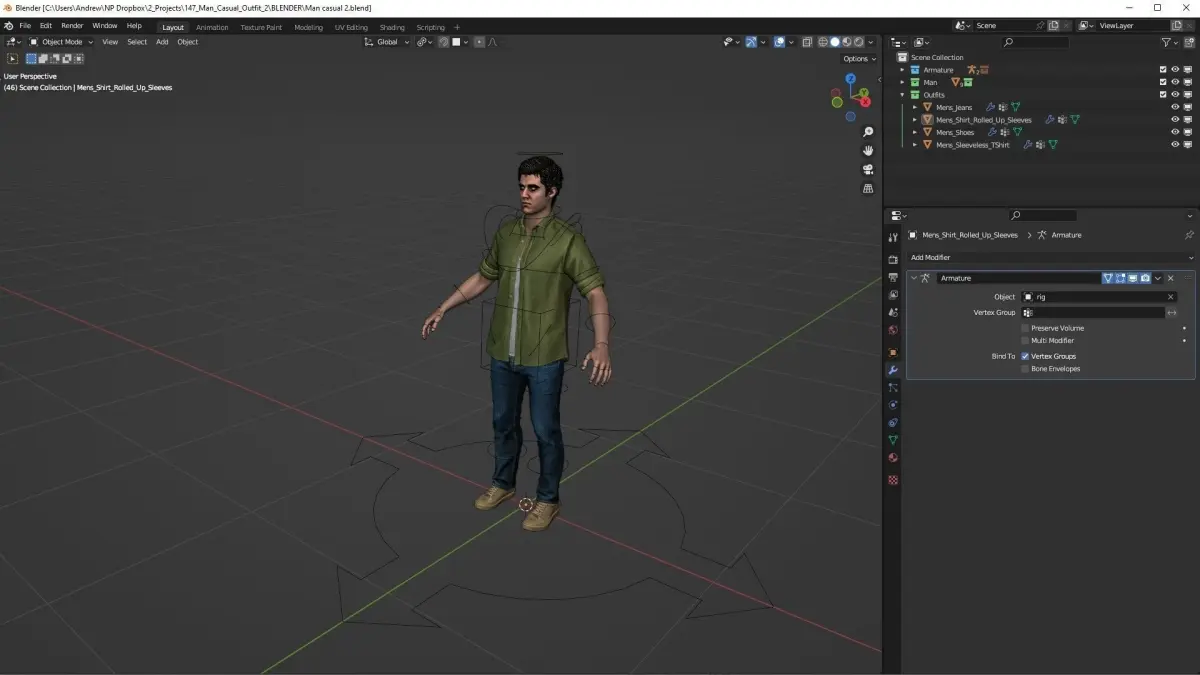Select the wireframe viewport shading mode
1200x675 pixels.
click(x=823, y=42)
